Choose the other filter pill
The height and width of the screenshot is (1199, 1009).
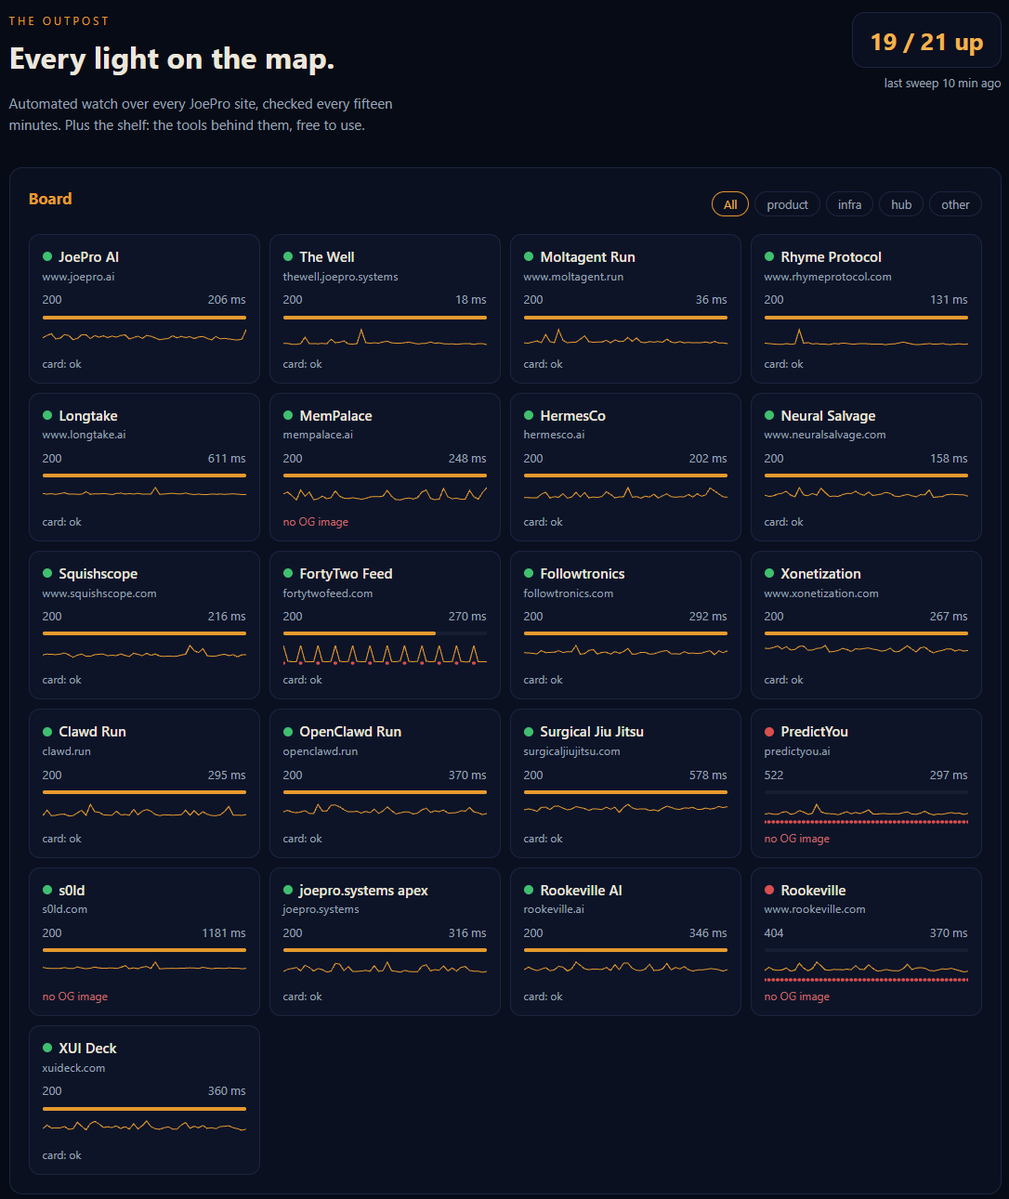click(955, 204)
